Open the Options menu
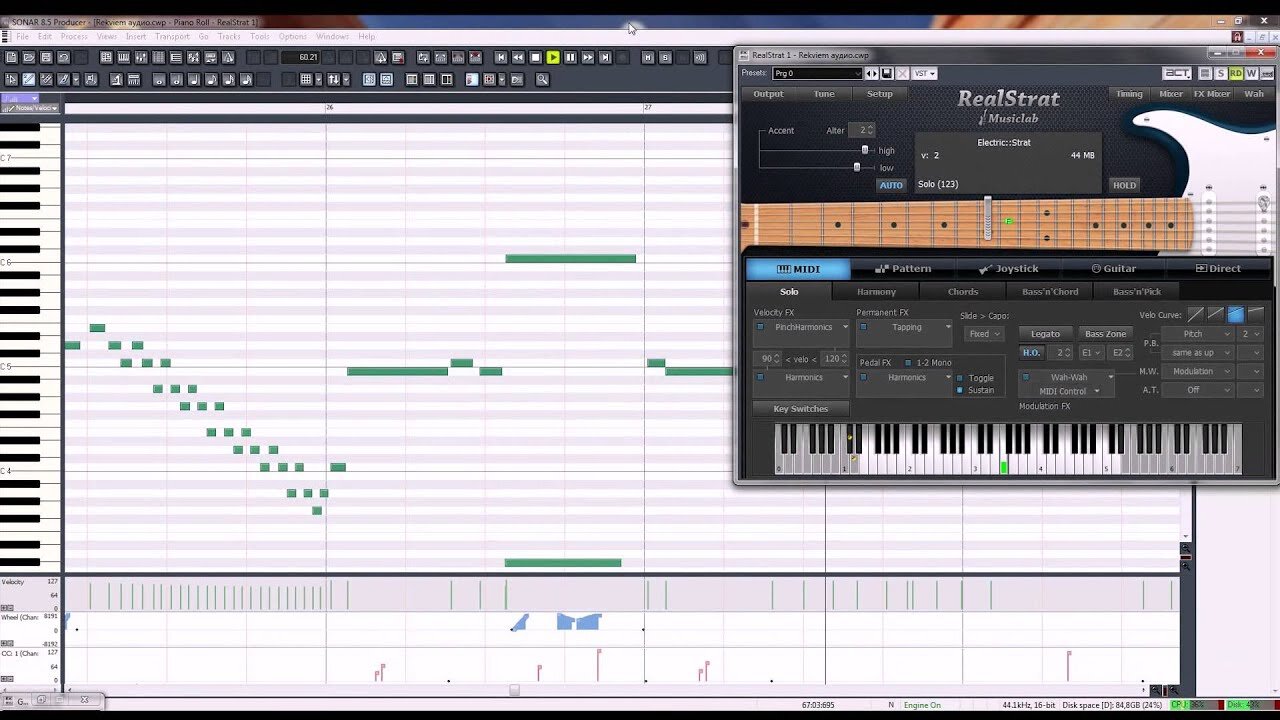This screenshot has height=720, width=1280. click(293, 37)
